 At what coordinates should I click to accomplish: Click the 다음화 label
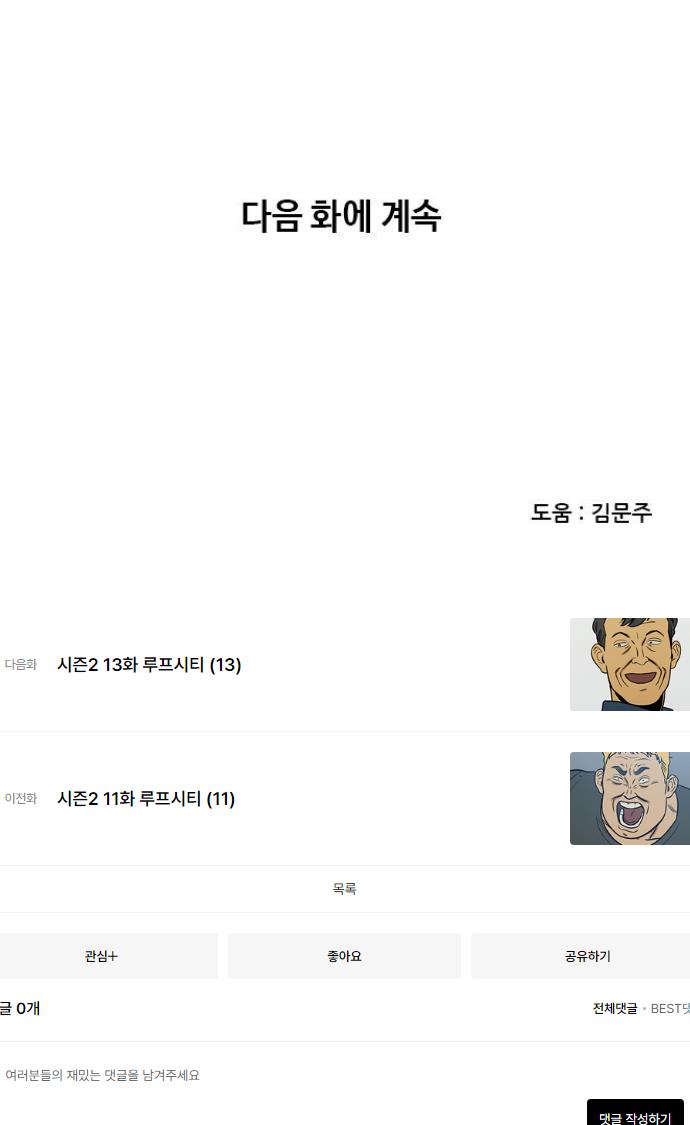click(x=21, y=664)
